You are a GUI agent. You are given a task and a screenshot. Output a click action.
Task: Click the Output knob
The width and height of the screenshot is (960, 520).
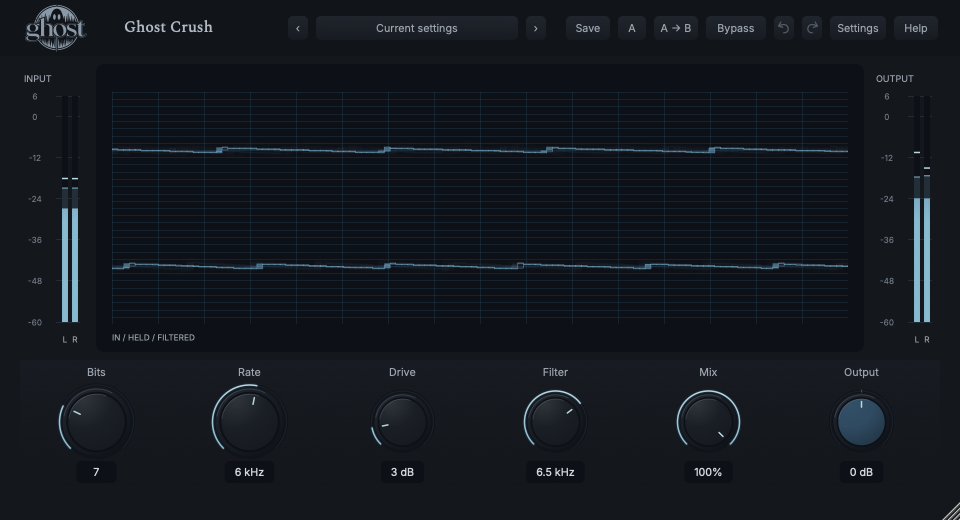[861, 422]
